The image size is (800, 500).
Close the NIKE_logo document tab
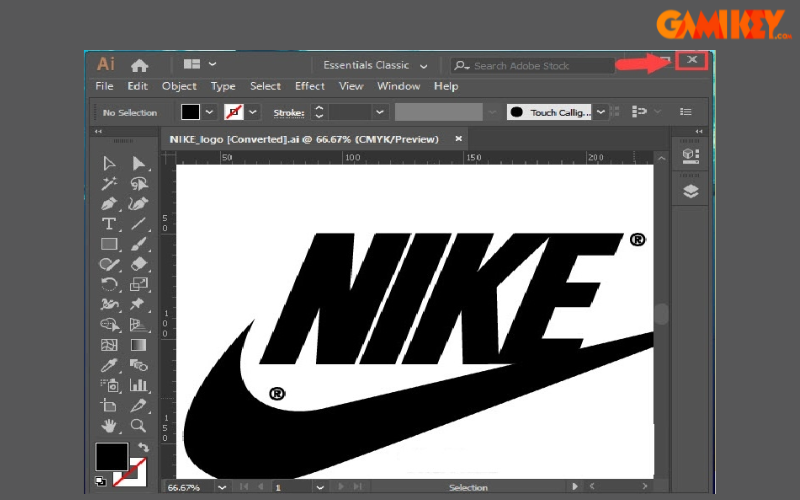pyautogui.click(x=459, y=138)
